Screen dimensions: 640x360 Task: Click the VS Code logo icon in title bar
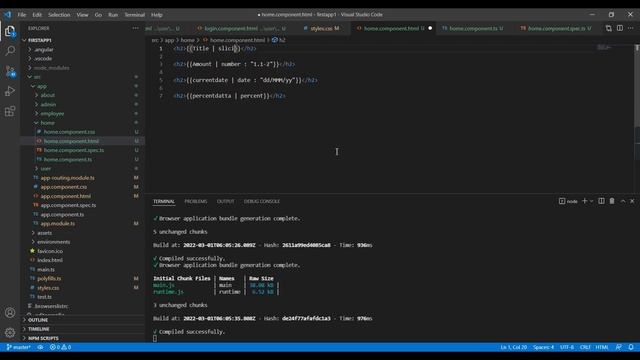tap(8, 15)
